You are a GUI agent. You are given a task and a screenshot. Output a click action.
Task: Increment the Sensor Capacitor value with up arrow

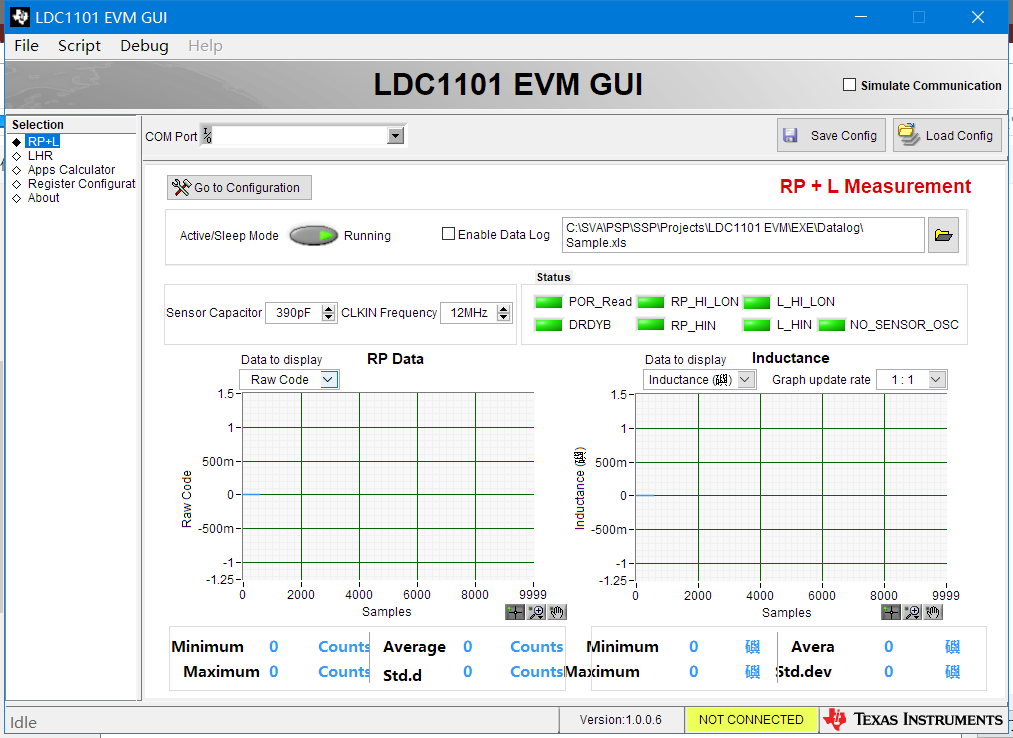pyautogui.click(x=329, y=308)
